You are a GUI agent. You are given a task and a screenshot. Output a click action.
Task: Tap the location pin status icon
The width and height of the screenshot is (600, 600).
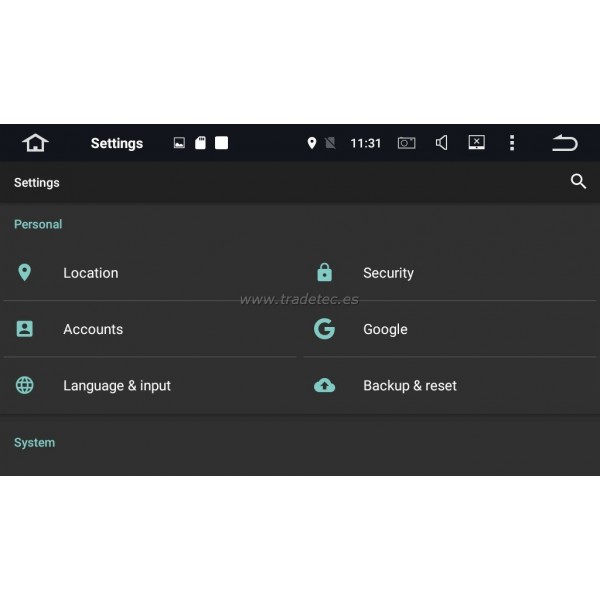[311, 143]
